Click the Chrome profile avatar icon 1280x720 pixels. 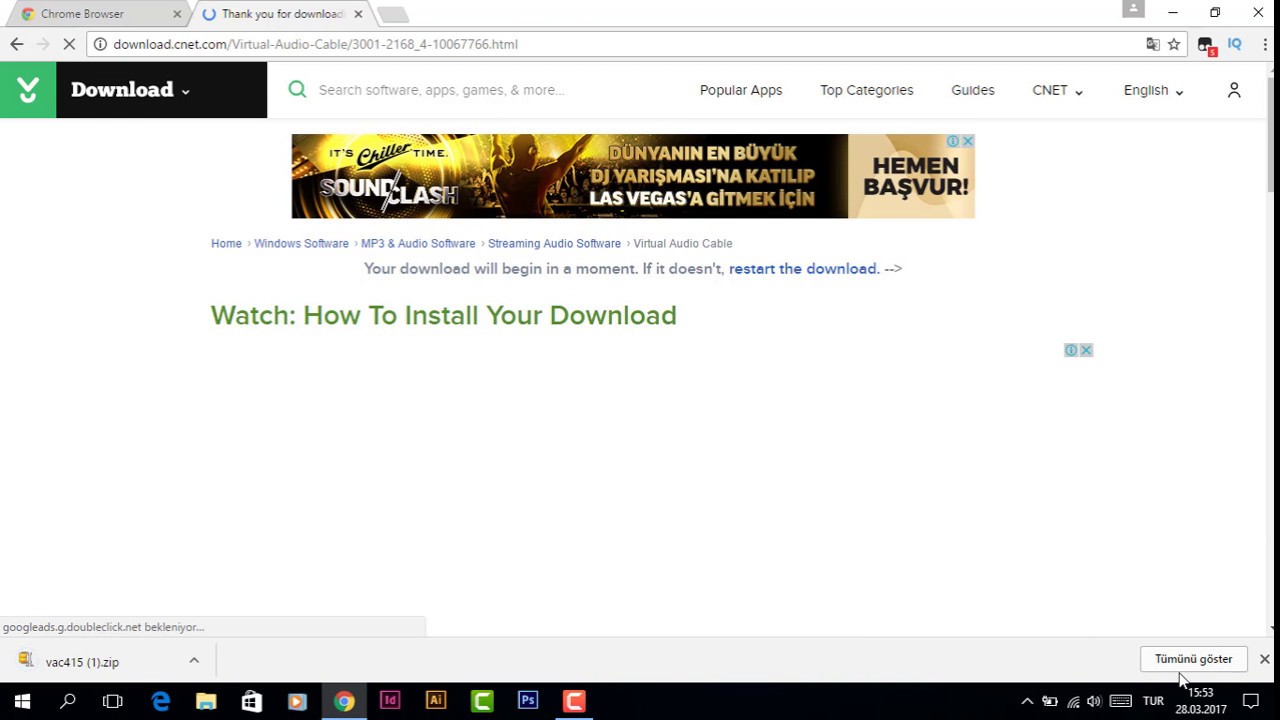(1133, 9)
